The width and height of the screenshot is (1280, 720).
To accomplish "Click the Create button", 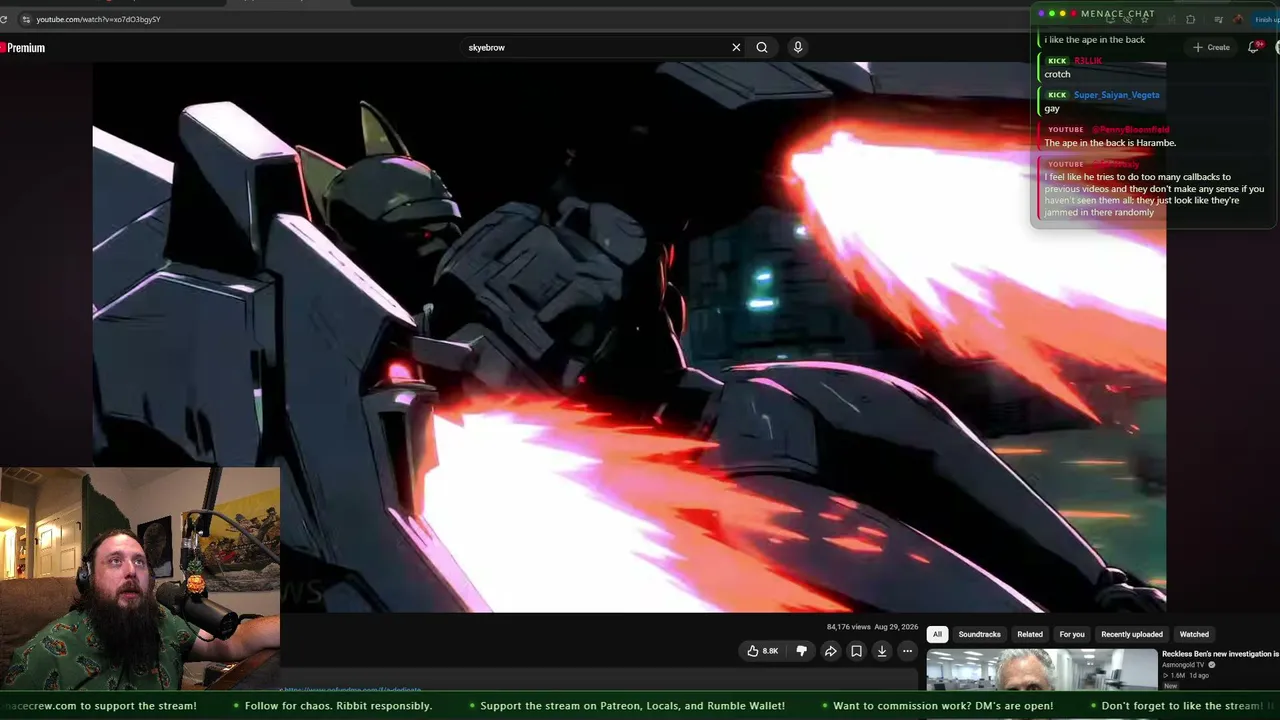I will click(x=1211, y=47).
